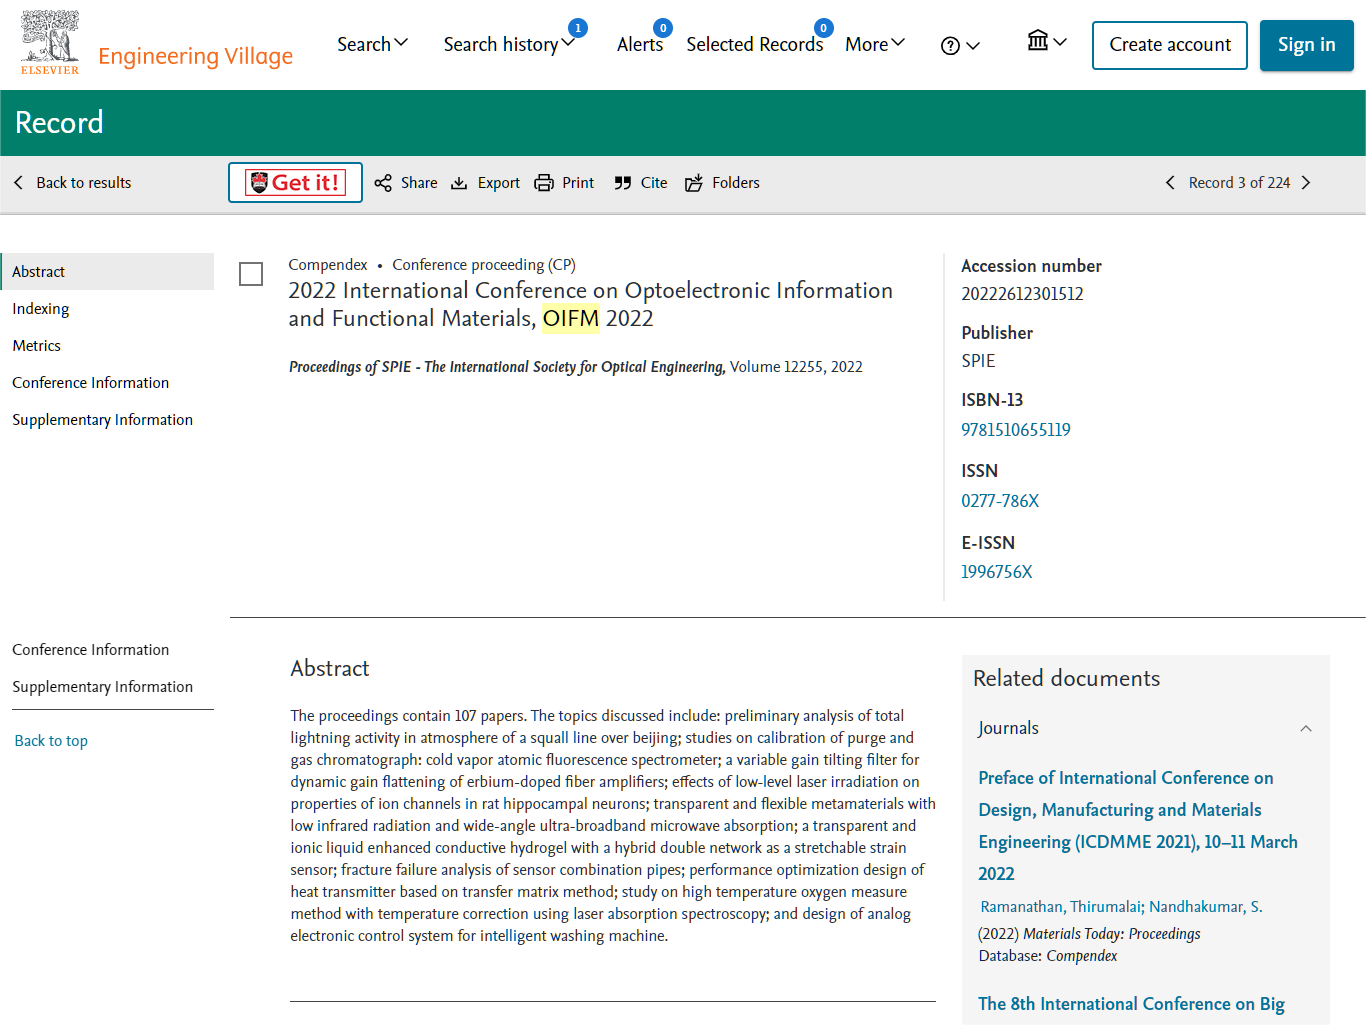
Task: Click the Abstract heading
Action: [x=330, y=669]
